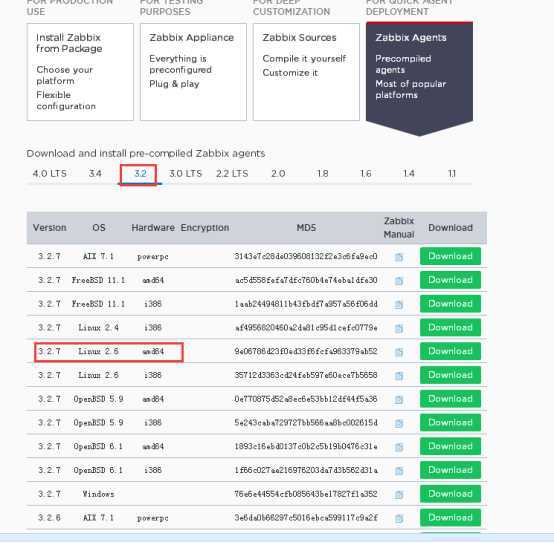Select MD5 hash of AIX 7.1 3.2.7 row
This screenshot has width=554, height=543.
306,256
